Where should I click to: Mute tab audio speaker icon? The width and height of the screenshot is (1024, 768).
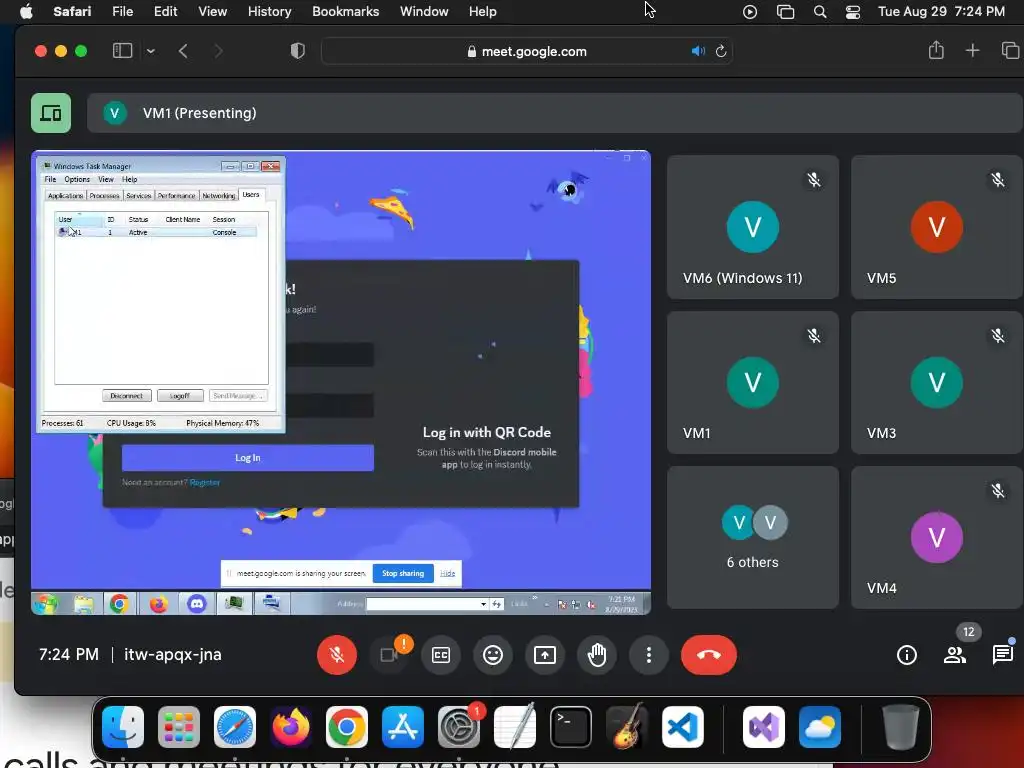[x=698, y=51]
